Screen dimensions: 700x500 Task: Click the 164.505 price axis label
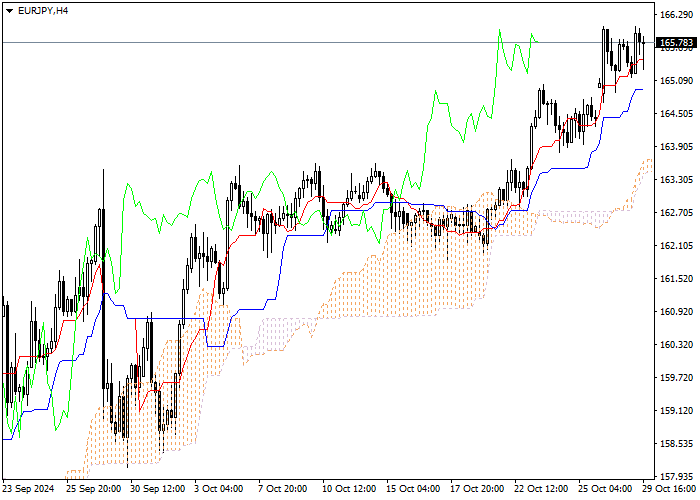point(676,114)
